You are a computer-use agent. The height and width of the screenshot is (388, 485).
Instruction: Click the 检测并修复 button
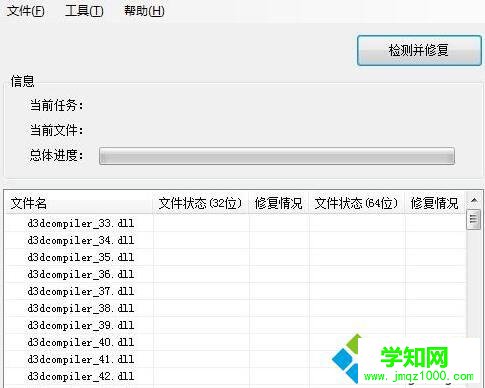tap(419, 50)
